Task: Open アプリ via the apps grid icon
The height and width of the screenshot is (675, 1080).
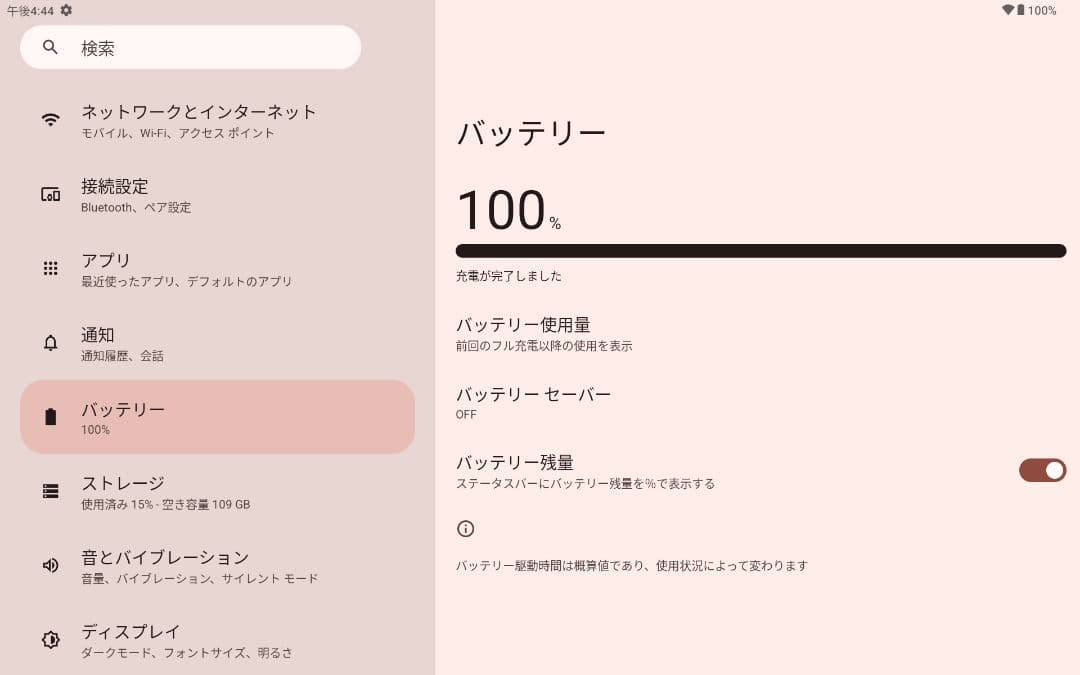Action: click(x=51, y=268)
